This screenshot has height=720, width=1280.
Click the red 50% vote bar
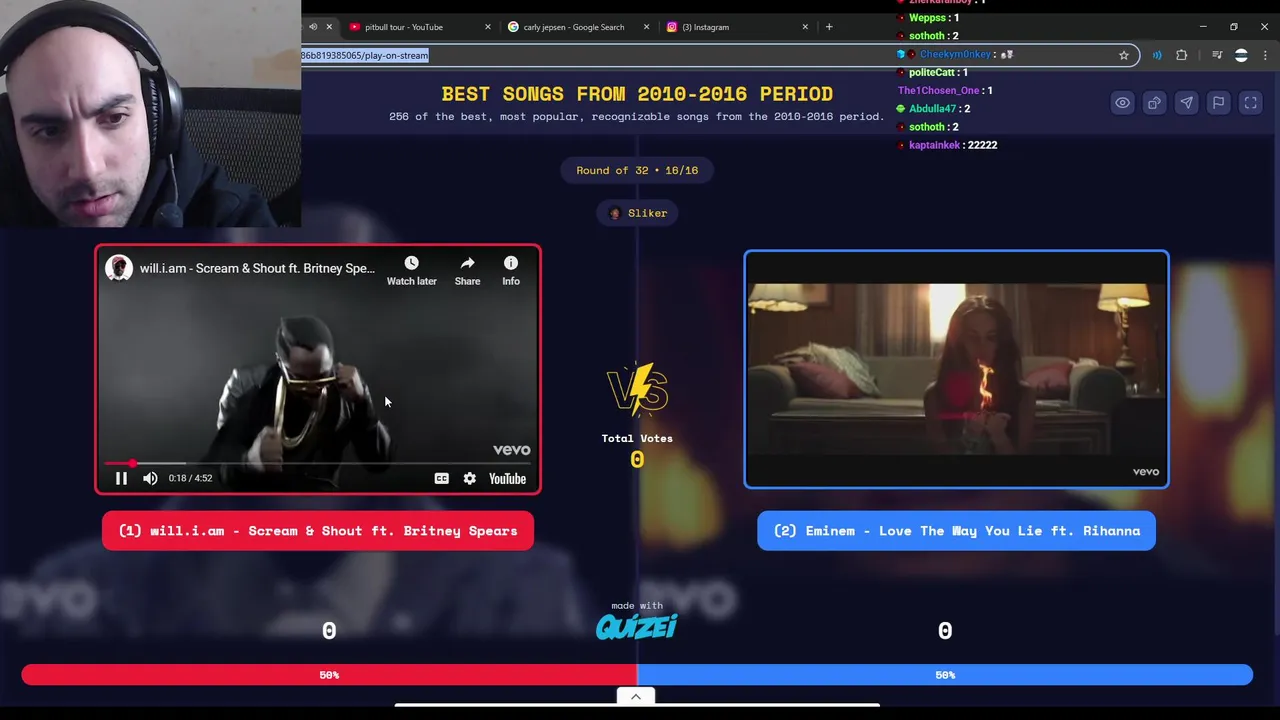coord(329,675)
